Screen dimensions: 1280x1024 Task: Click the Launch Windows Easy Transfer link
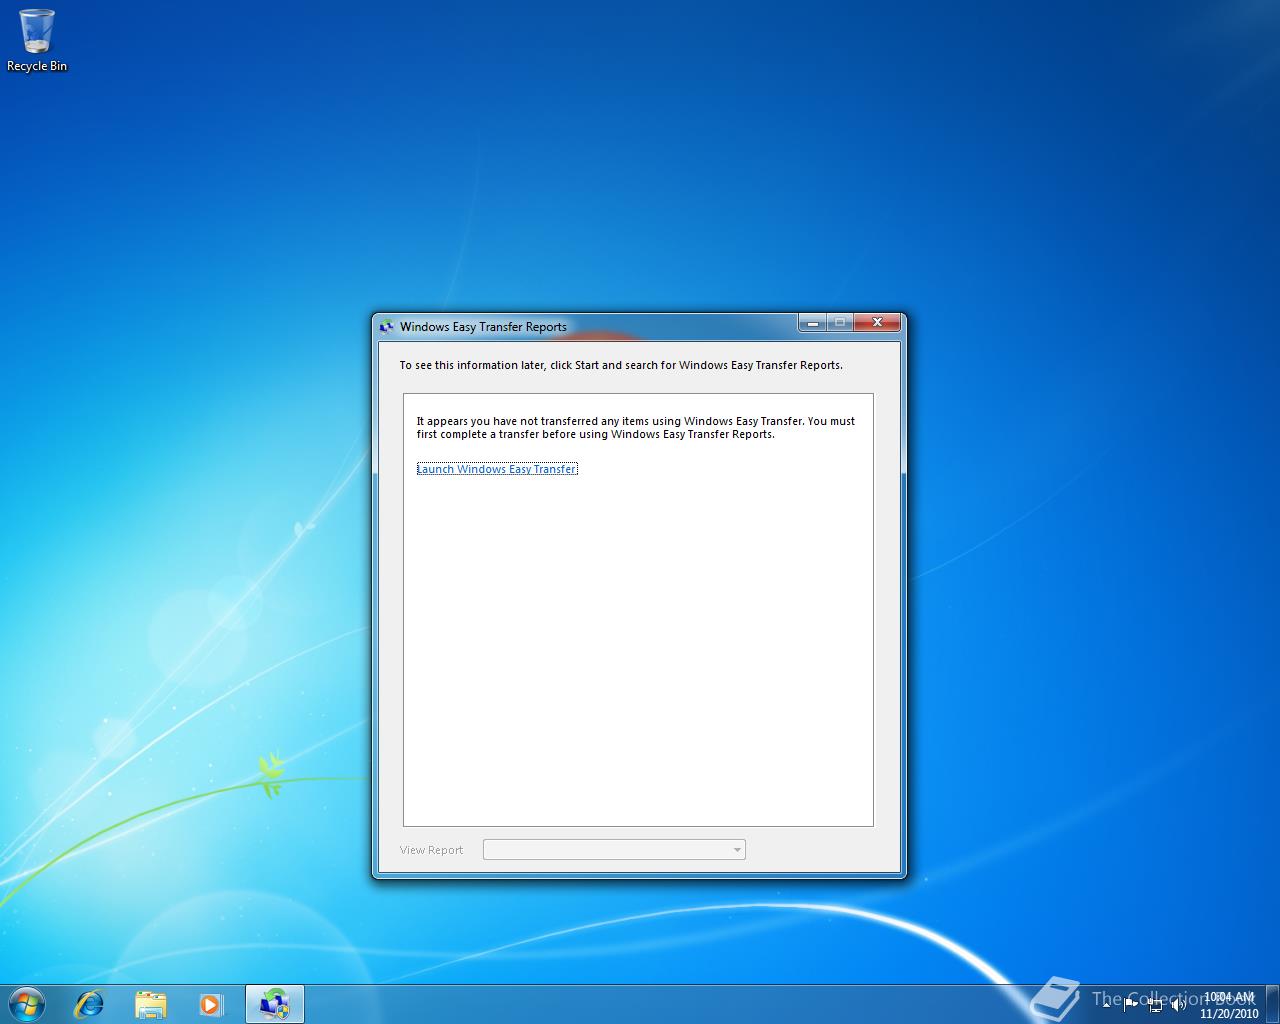[497, 469]
